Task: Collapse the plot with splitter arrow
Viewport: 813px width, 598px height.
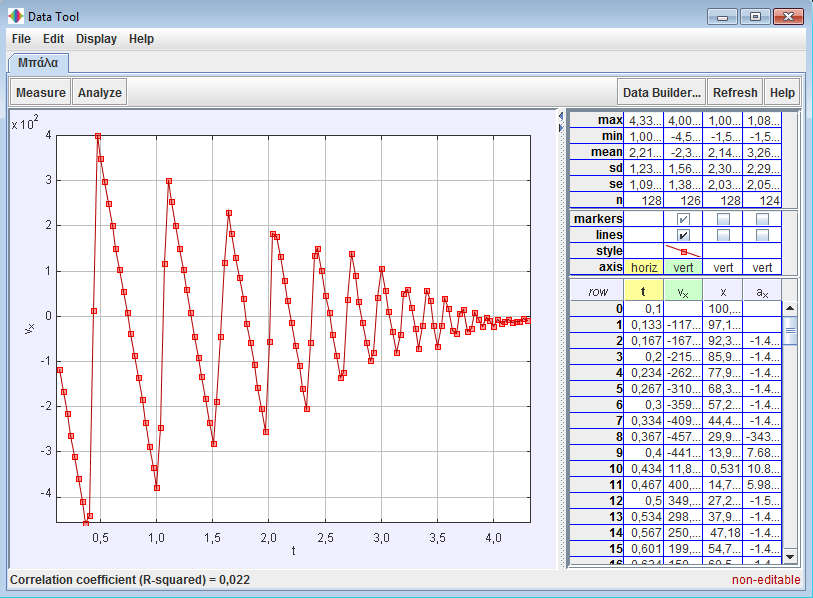Action: pyautogui.click(x=561, y=116)
